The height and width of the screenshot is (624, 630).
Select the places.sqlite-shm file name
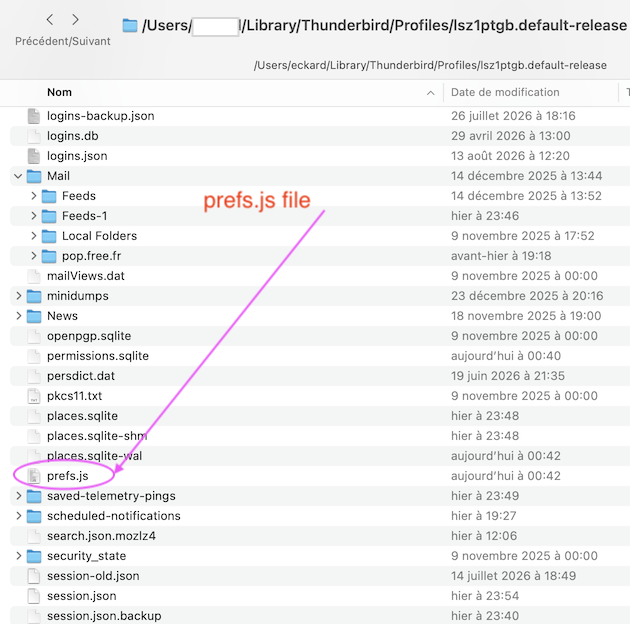(x=97, y=436)
